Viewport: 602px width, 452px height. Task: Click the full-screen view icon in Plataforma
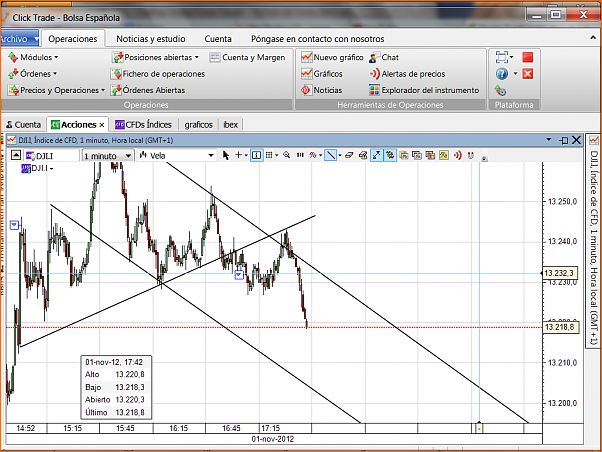tap(502, 57)
